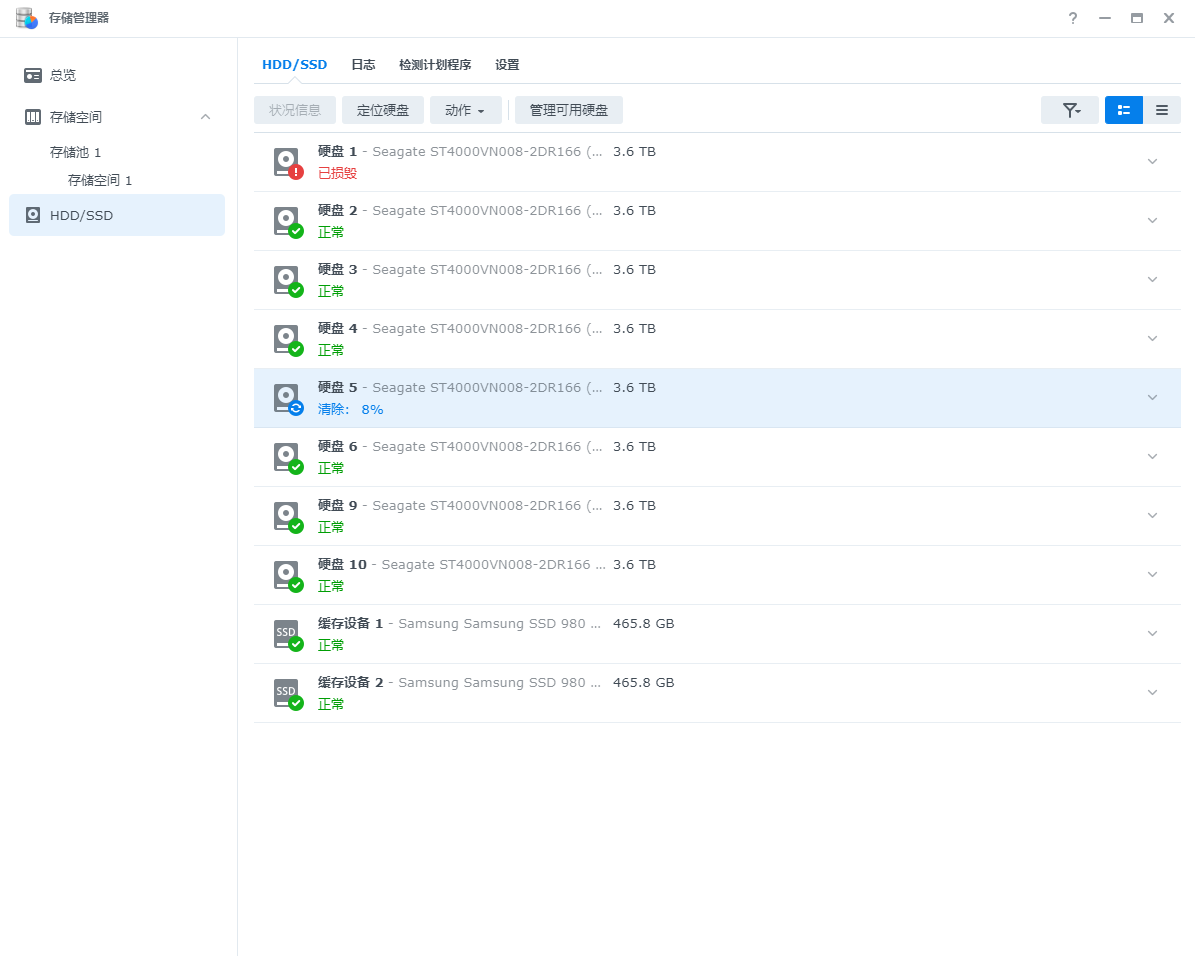This screenshot has height=956, width=1195.
Task: Click the 硬盘 5 erasing status icon
Action: coord(288,398)
